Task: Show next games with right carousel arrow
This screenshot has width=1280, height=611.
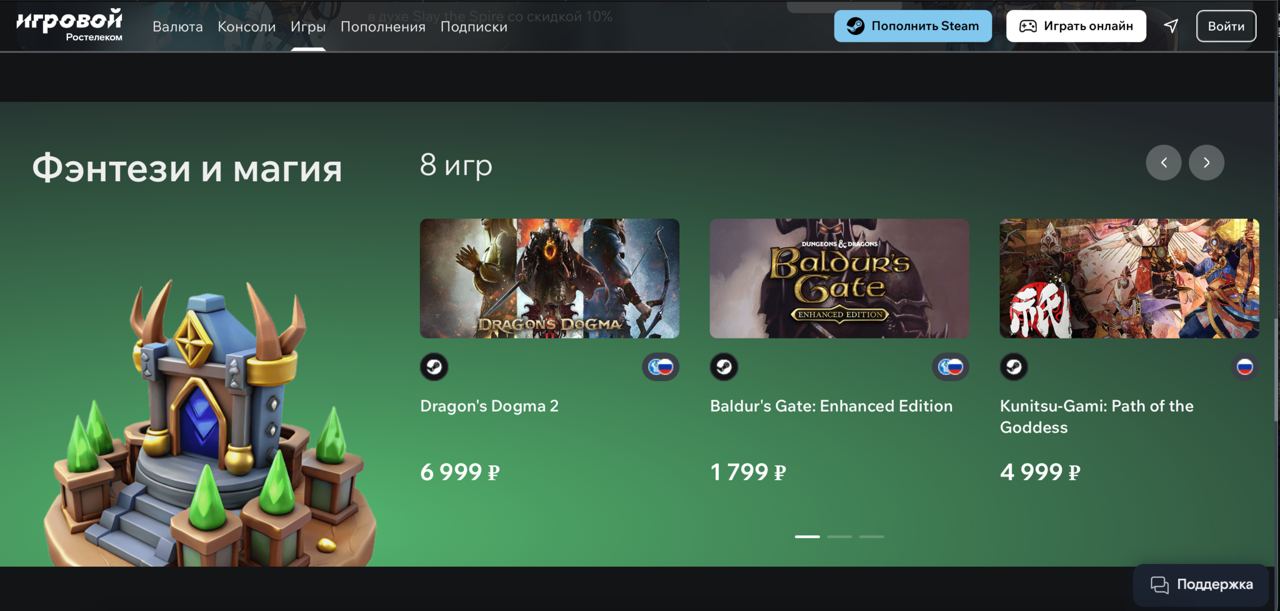Action: [1206, 163]
